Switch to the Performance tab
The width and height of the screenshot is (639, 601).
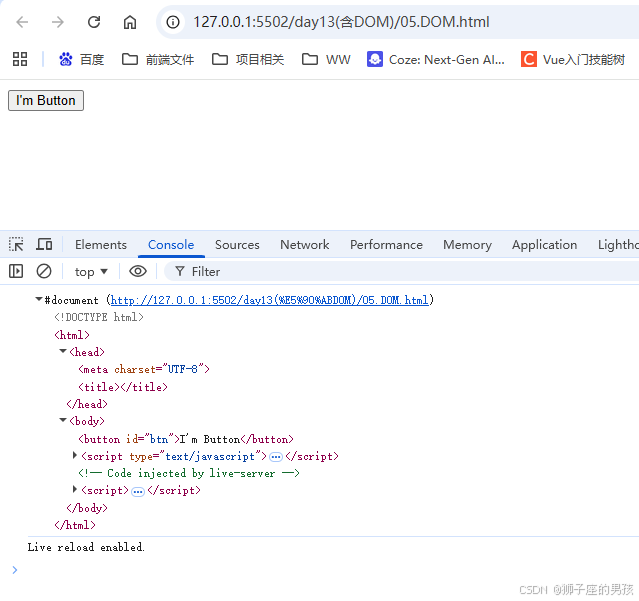[x=386, y=244]
